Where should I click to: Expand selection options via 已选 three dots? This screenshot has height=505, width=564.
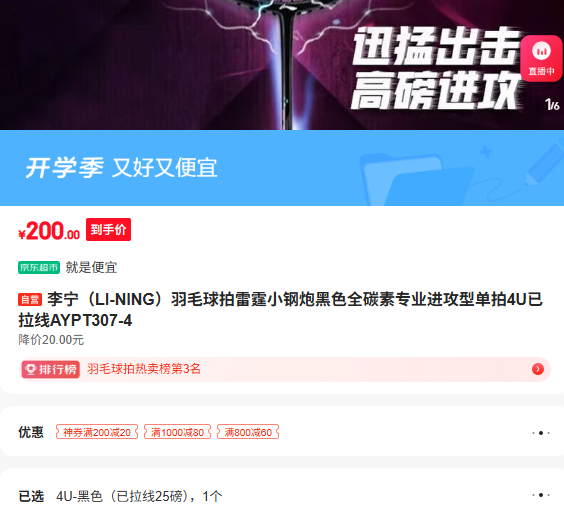tap(541, 495)
